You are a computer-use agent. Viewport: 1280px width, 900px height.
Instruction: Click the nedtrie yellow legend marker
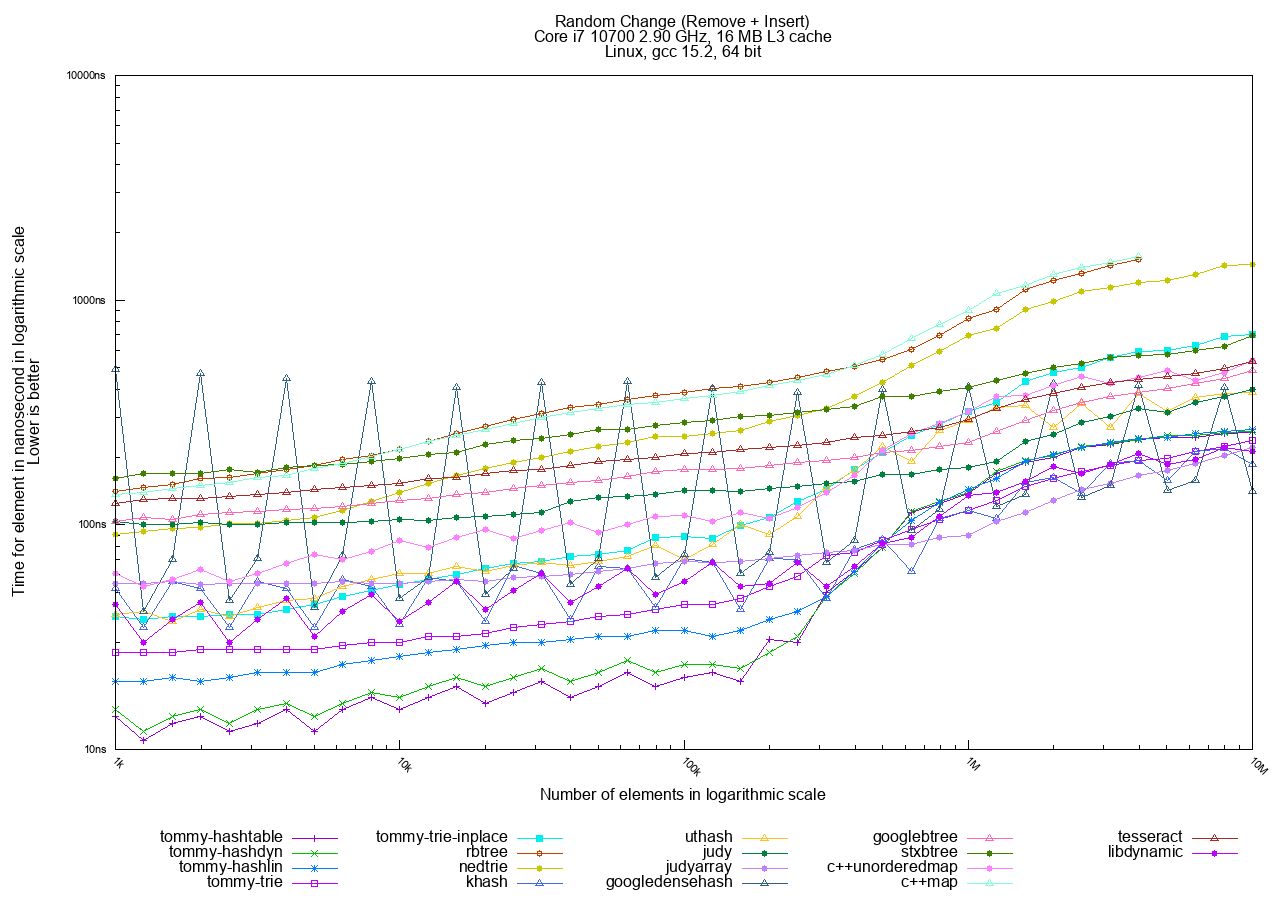[x=539, y=867]
